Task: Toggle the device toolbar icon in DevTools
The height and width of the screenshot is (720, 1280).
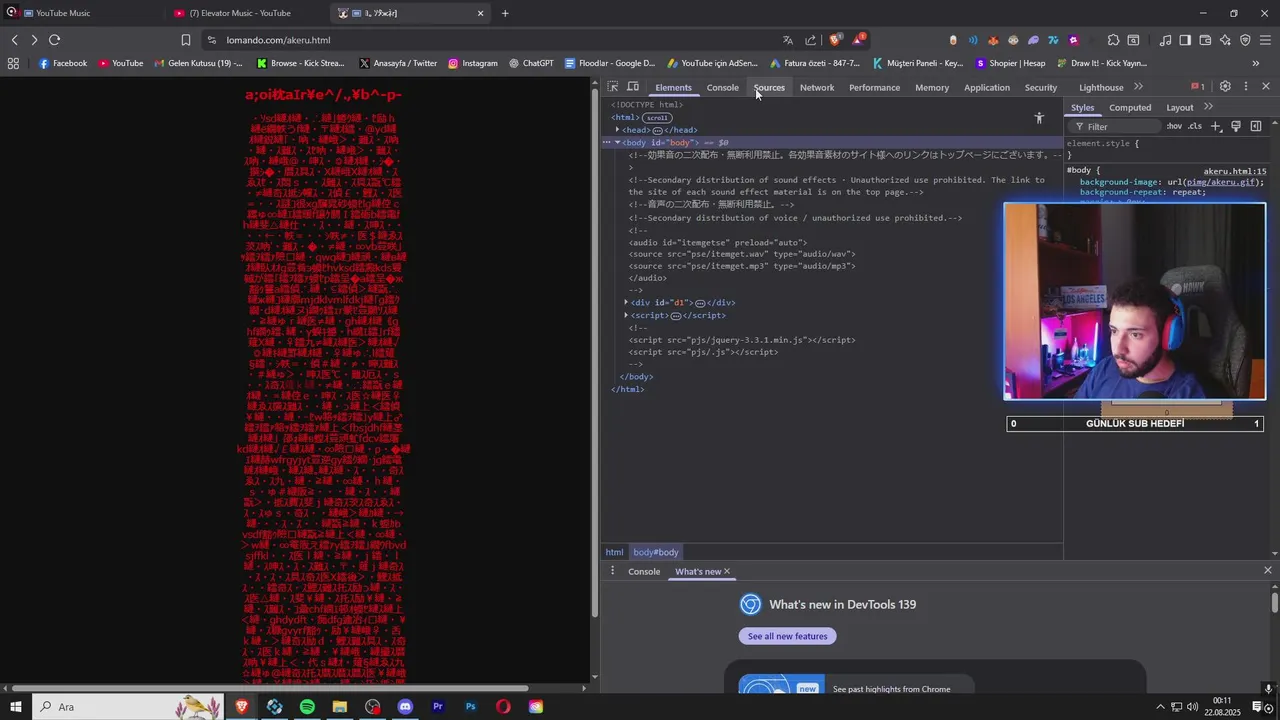Action: click(x=633, y=87)
